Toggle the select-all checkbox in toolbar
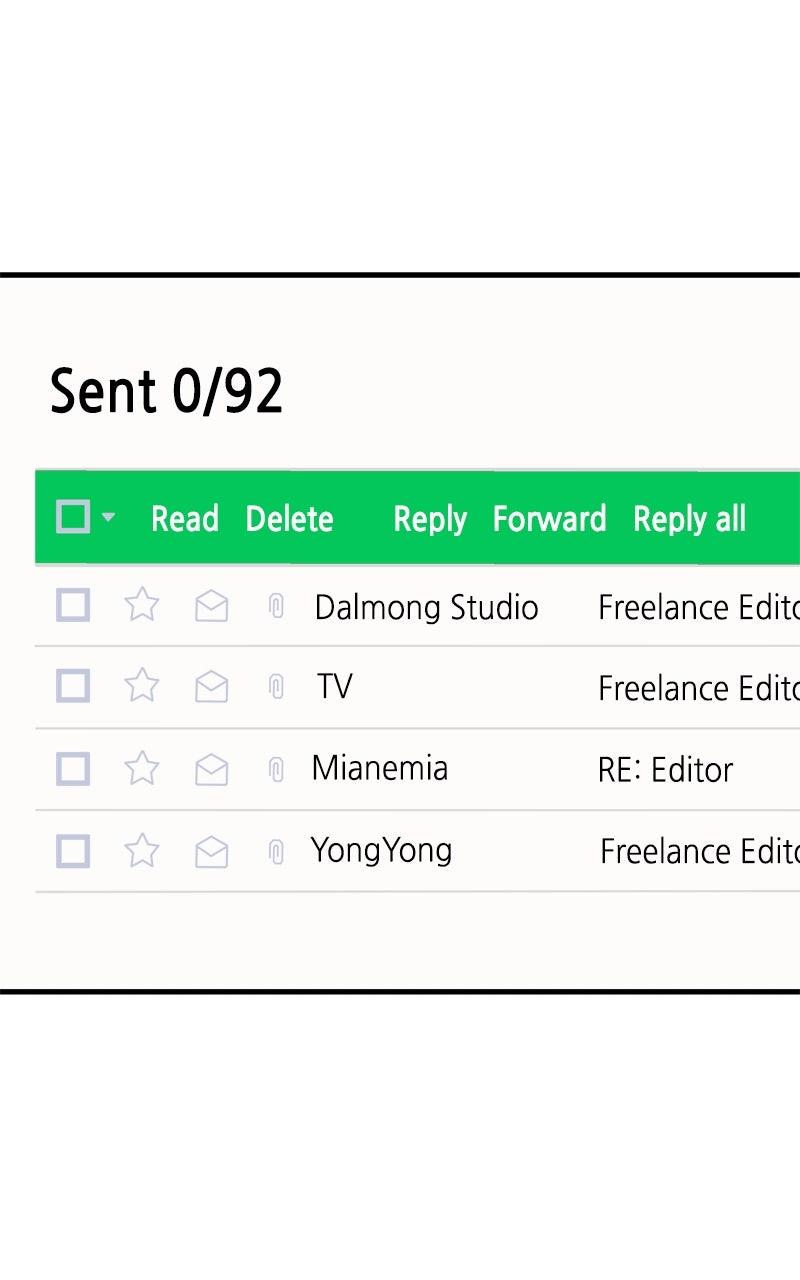This screenshot has width=800, height=1280. point(73,517)
